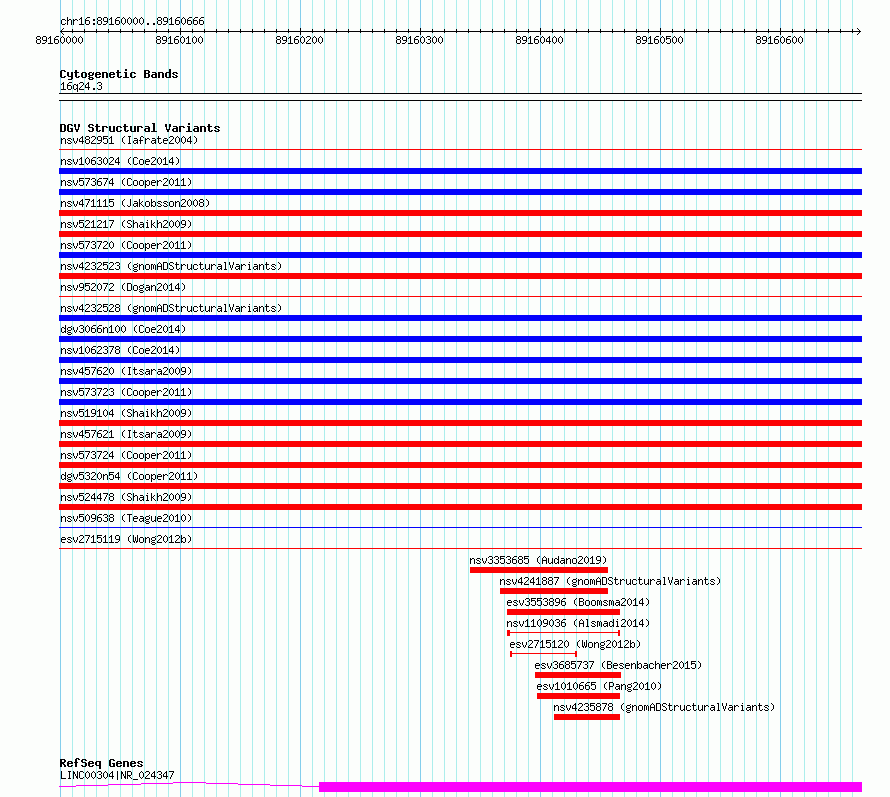Select the thin interval glyph under nsv1109036
890x797 pixels.
(564, 633)
